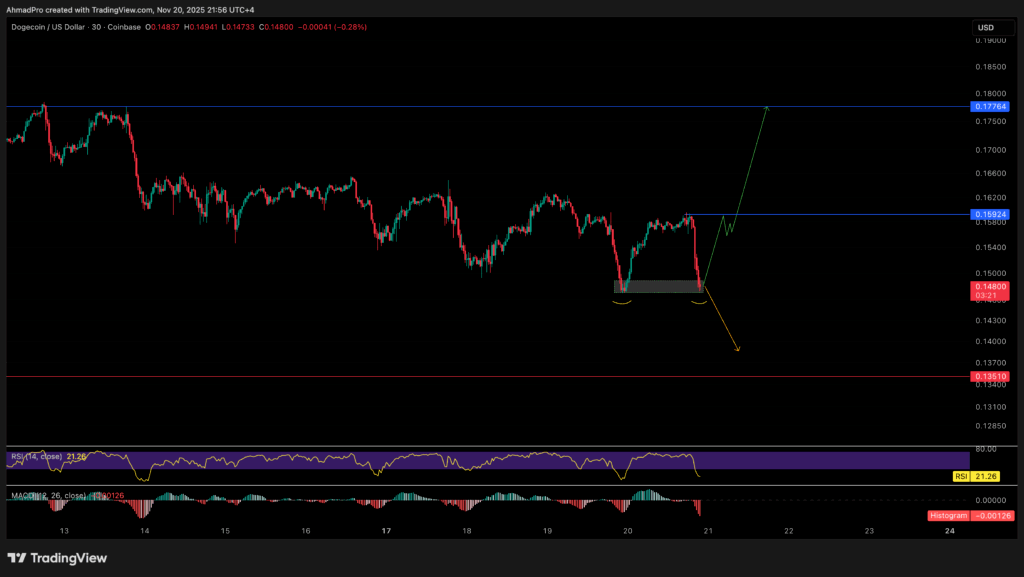Click the TradingView.com link in the header
Screen dimensions: 1024x577
[122, 9]
